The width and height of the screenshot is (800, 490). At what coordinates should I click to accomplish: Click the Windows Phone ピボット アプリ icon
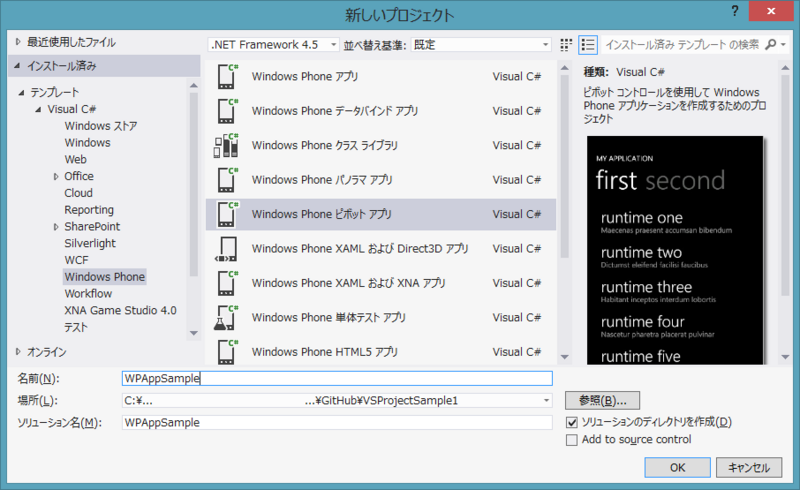click(x=227, y=214)
